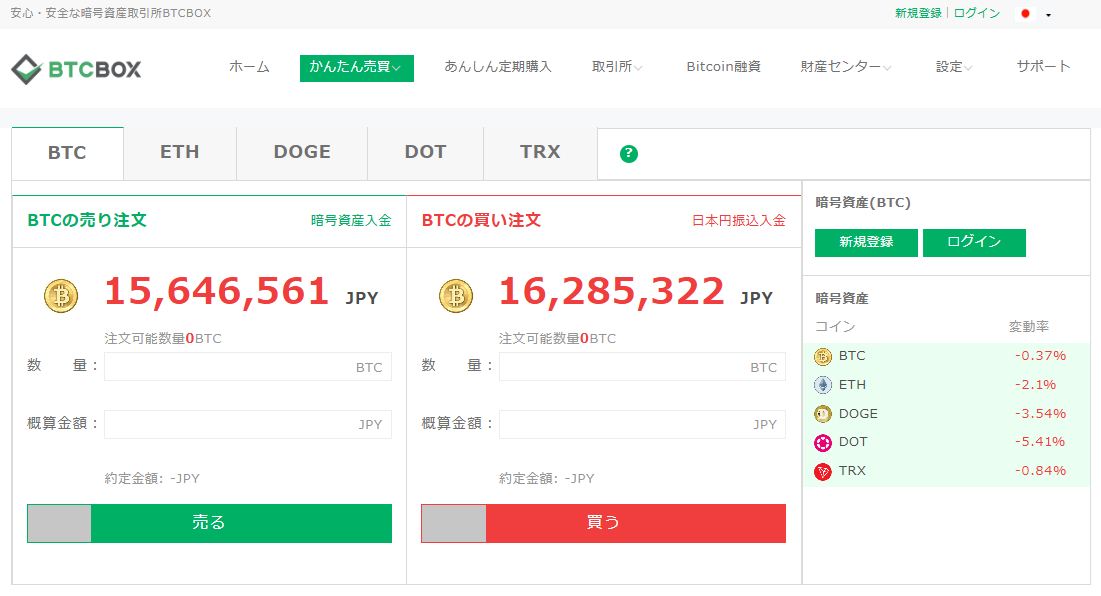Click BTCの売り注文 heading

(87, 220)
